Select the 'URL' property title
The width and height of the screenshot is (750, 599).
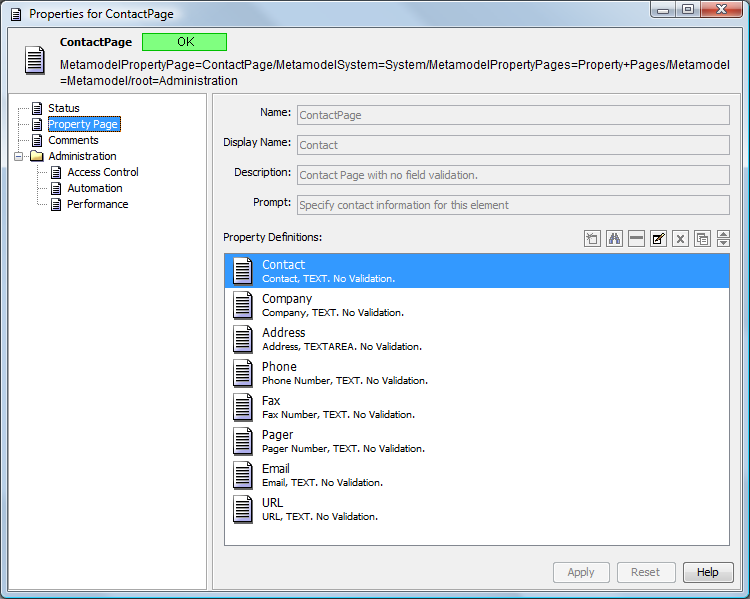[273, 502]
